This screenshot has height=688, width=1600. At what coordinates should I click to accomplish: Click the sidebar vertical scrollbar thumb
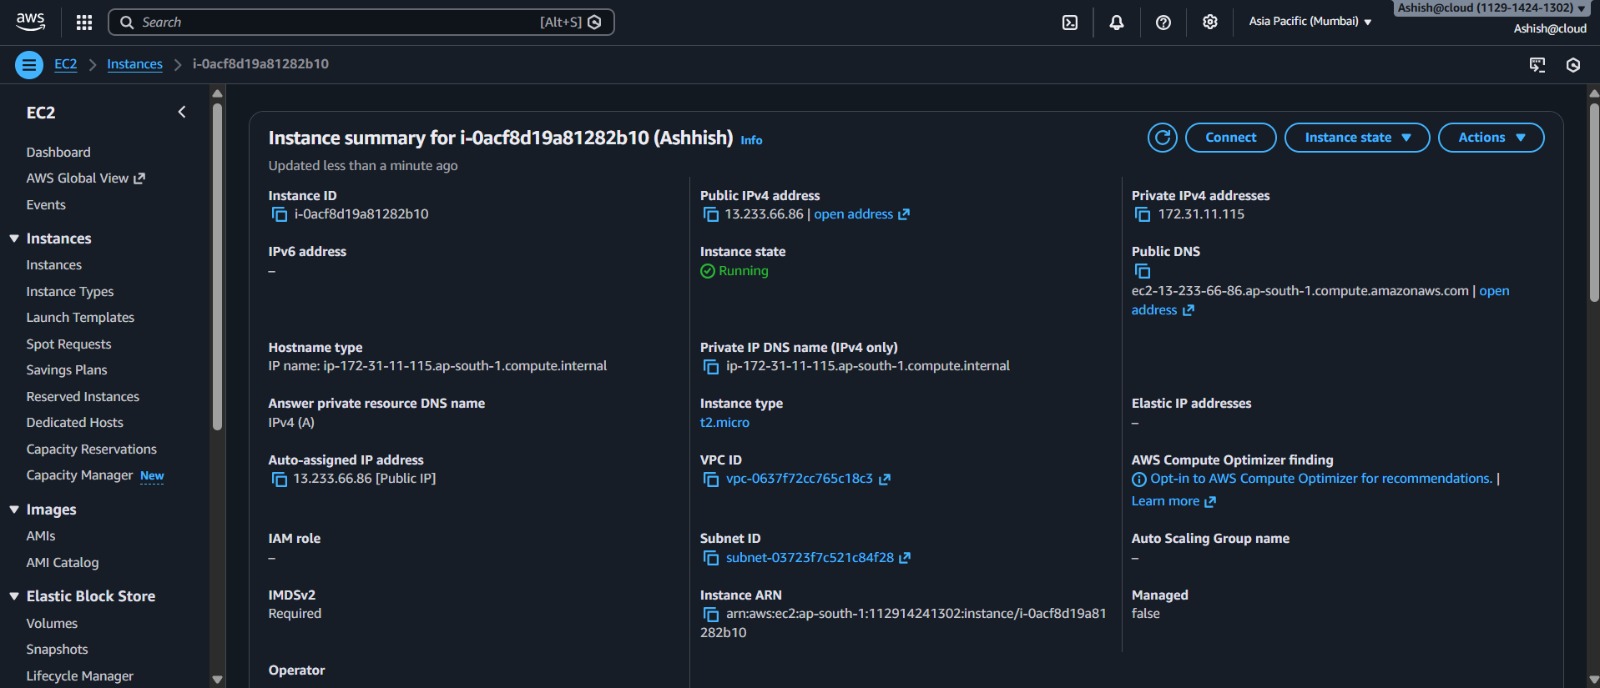(218, 266)
